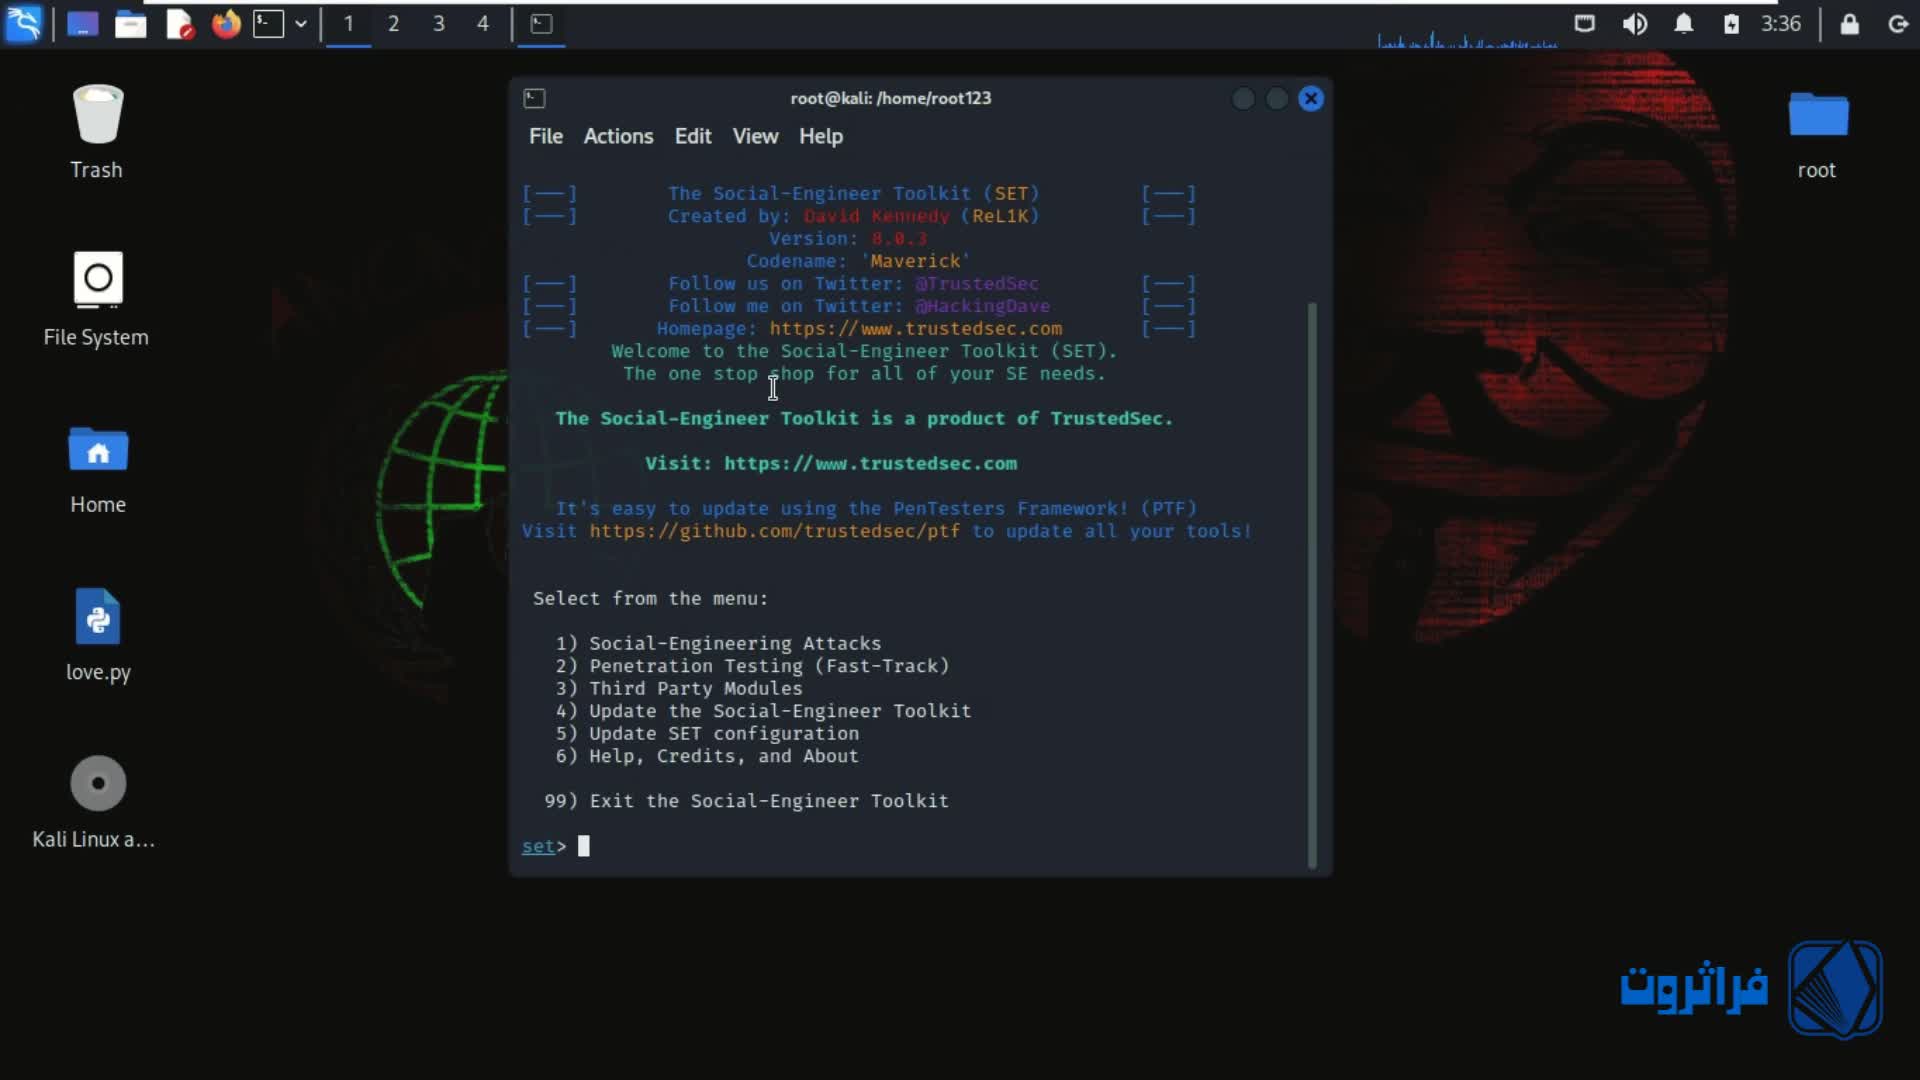This screenshot has width=1920, height=1080.
Task: Open the notifications bell icon
Action: pos(1684,23)
